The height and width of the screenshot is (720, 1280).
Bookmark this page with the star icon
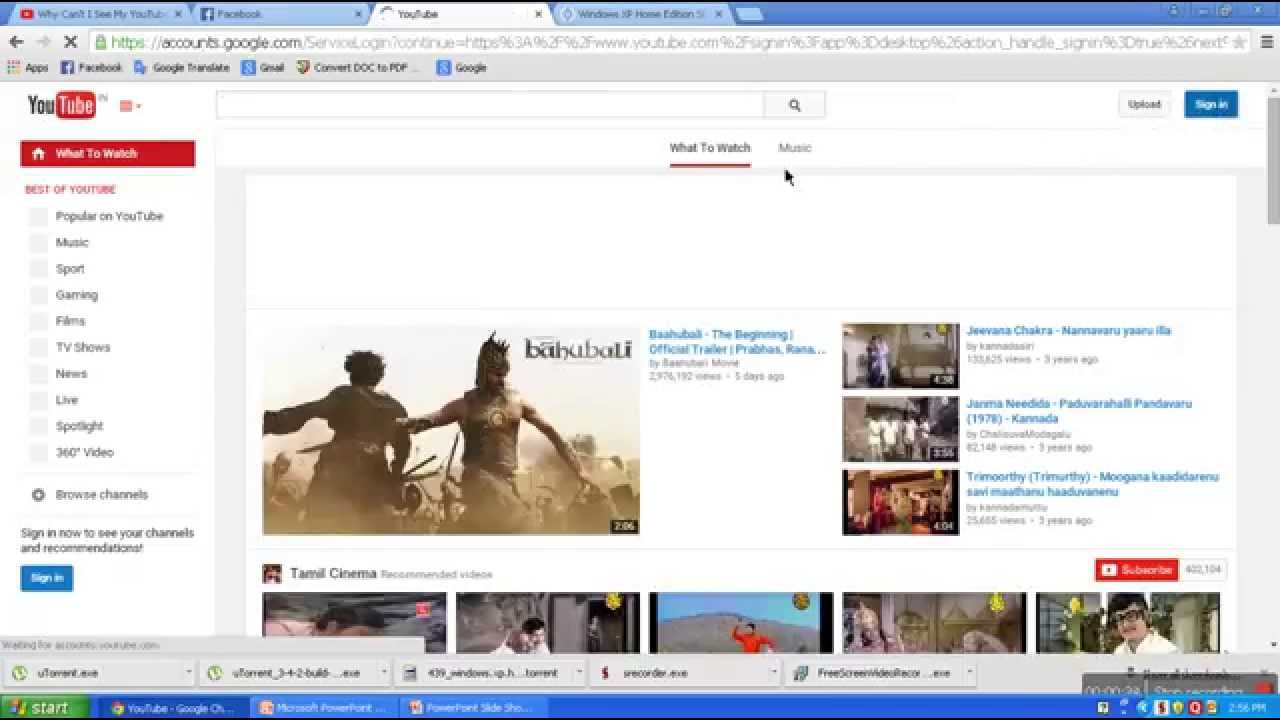1239,42
